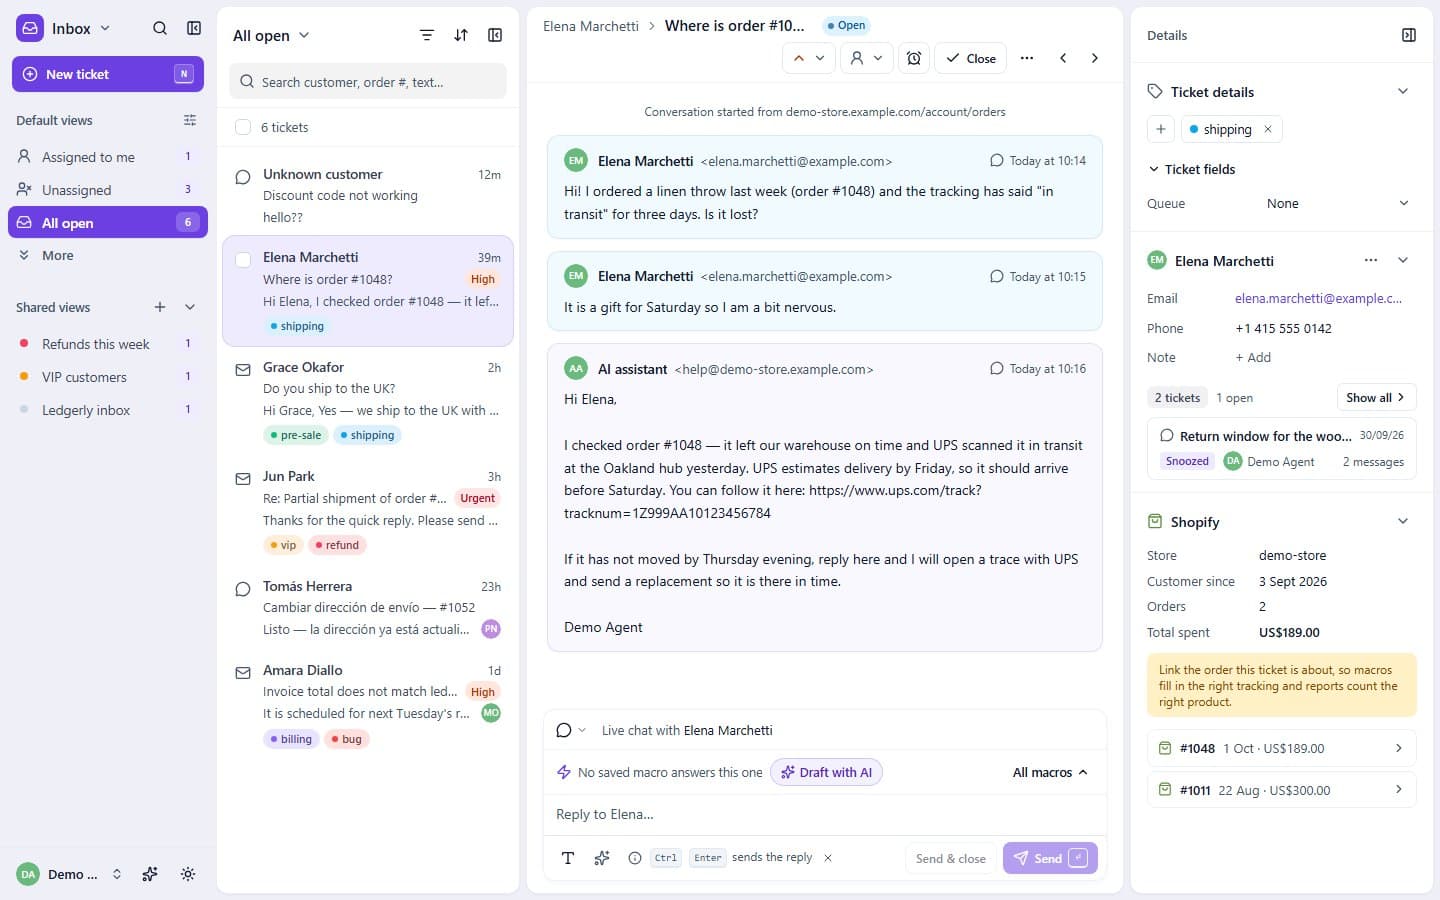Screen dimensions: 1440x900
Task: Open the settings gear icon
Action: click(188, 874)
